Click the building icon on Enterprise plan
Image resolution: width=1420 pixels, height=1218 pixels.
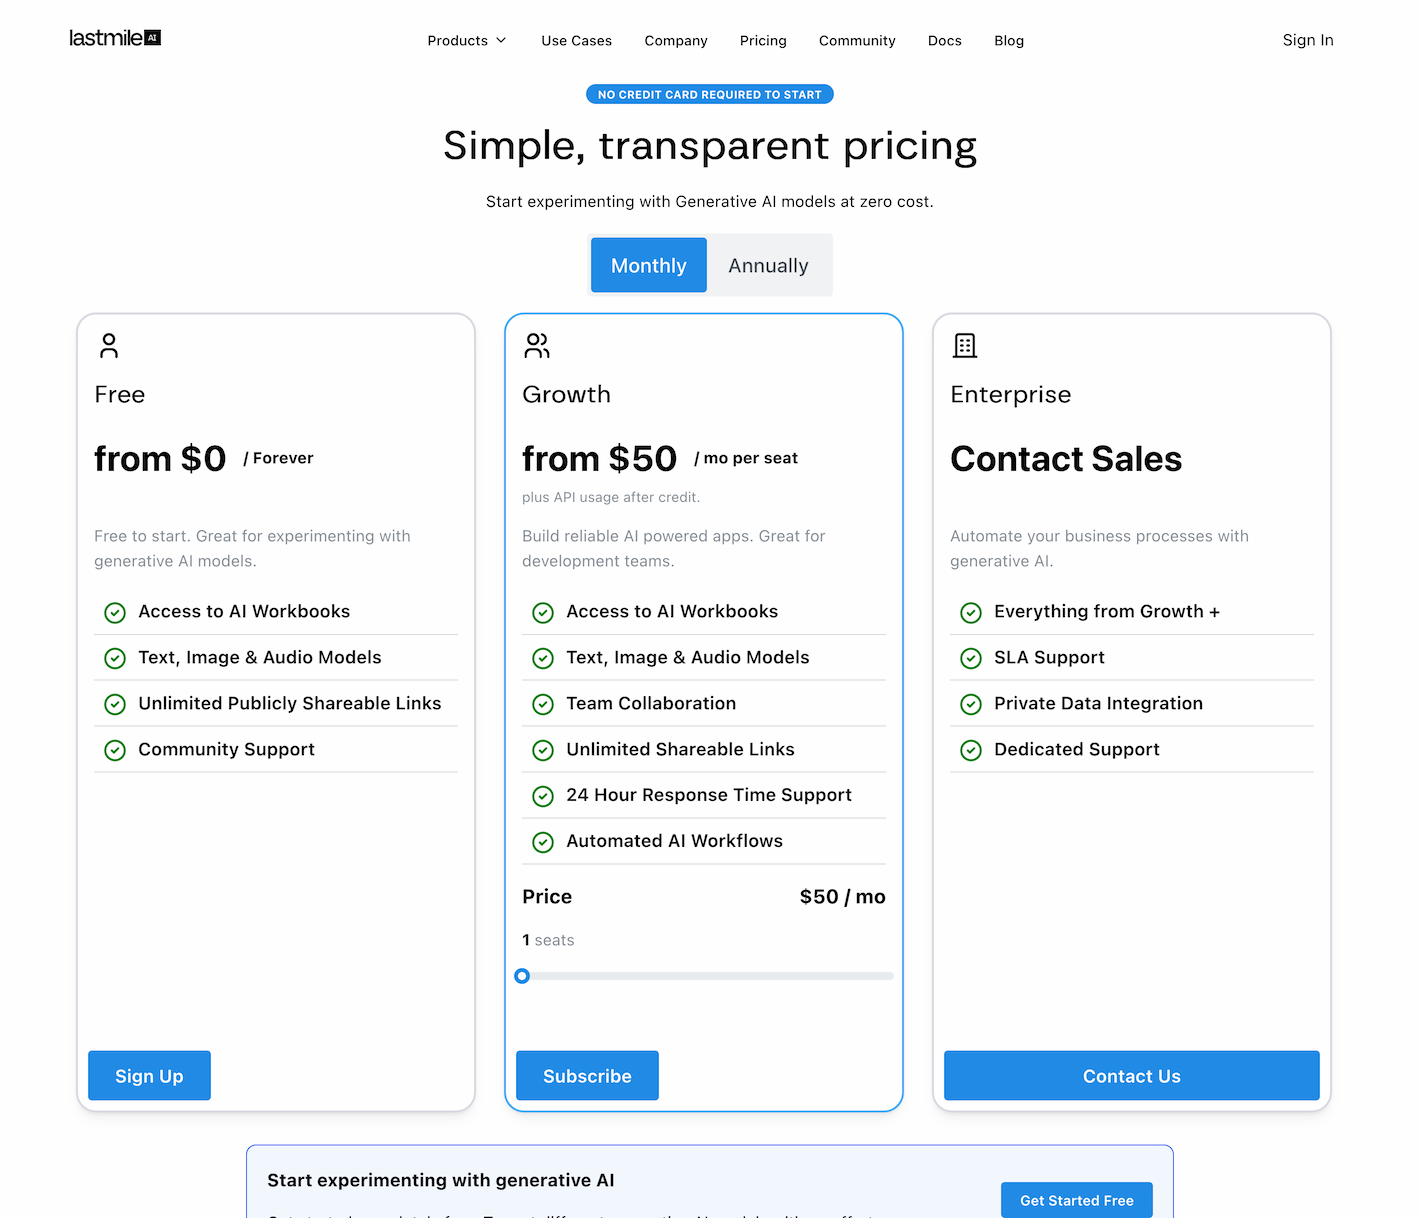pos(964,345)
